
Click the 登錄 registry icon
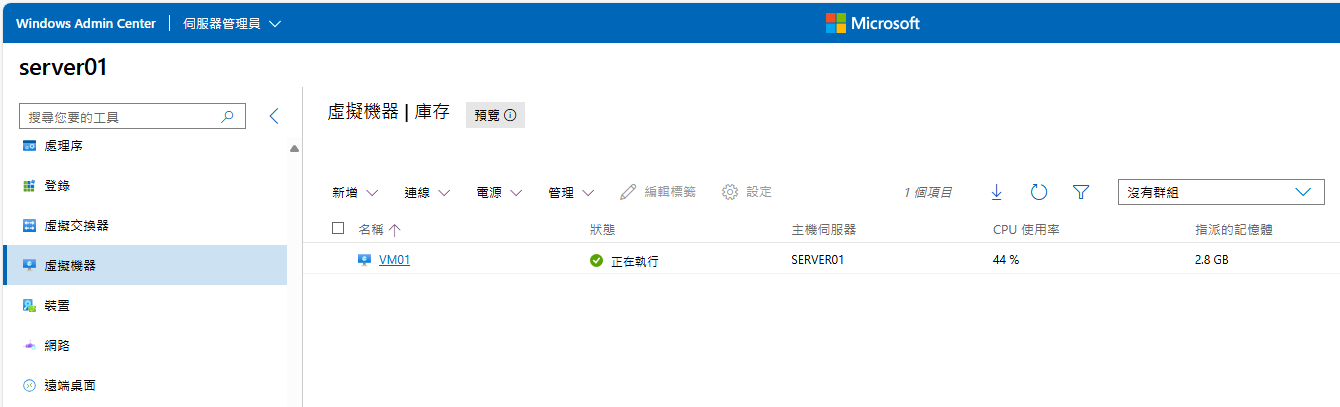[x=29, y=186]
